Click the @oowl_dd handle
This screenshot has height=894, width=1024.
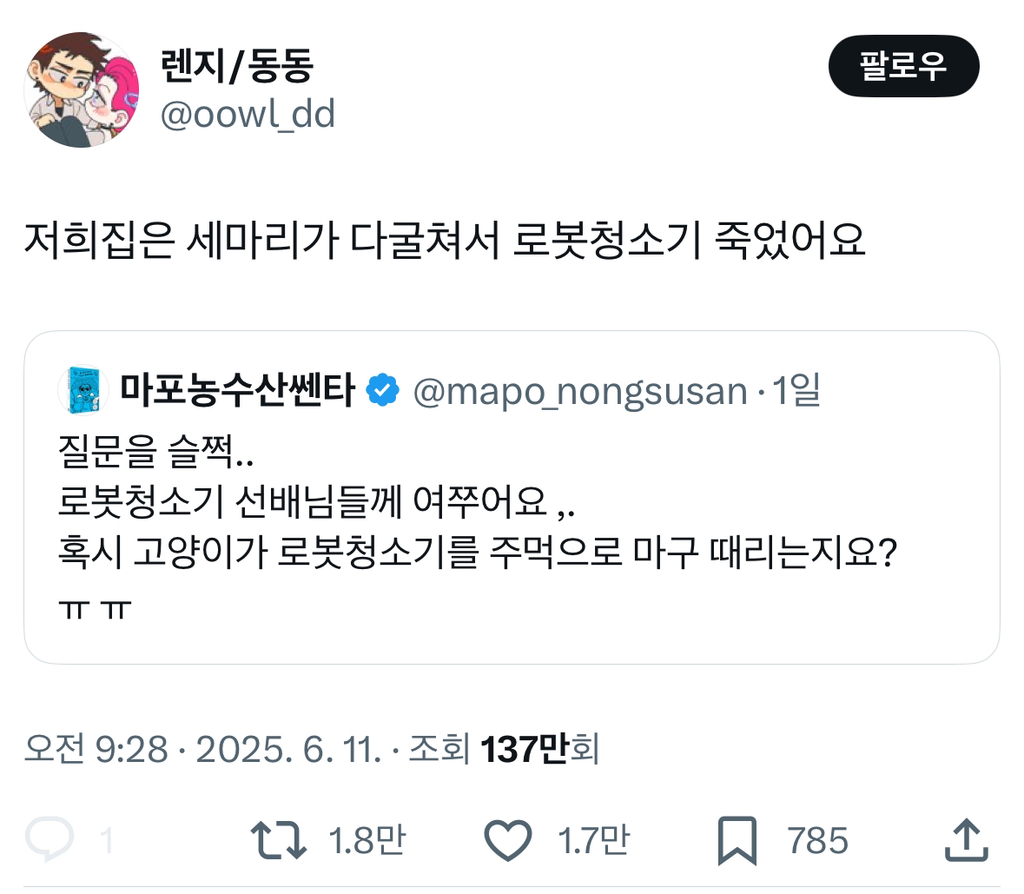[247, 115]
